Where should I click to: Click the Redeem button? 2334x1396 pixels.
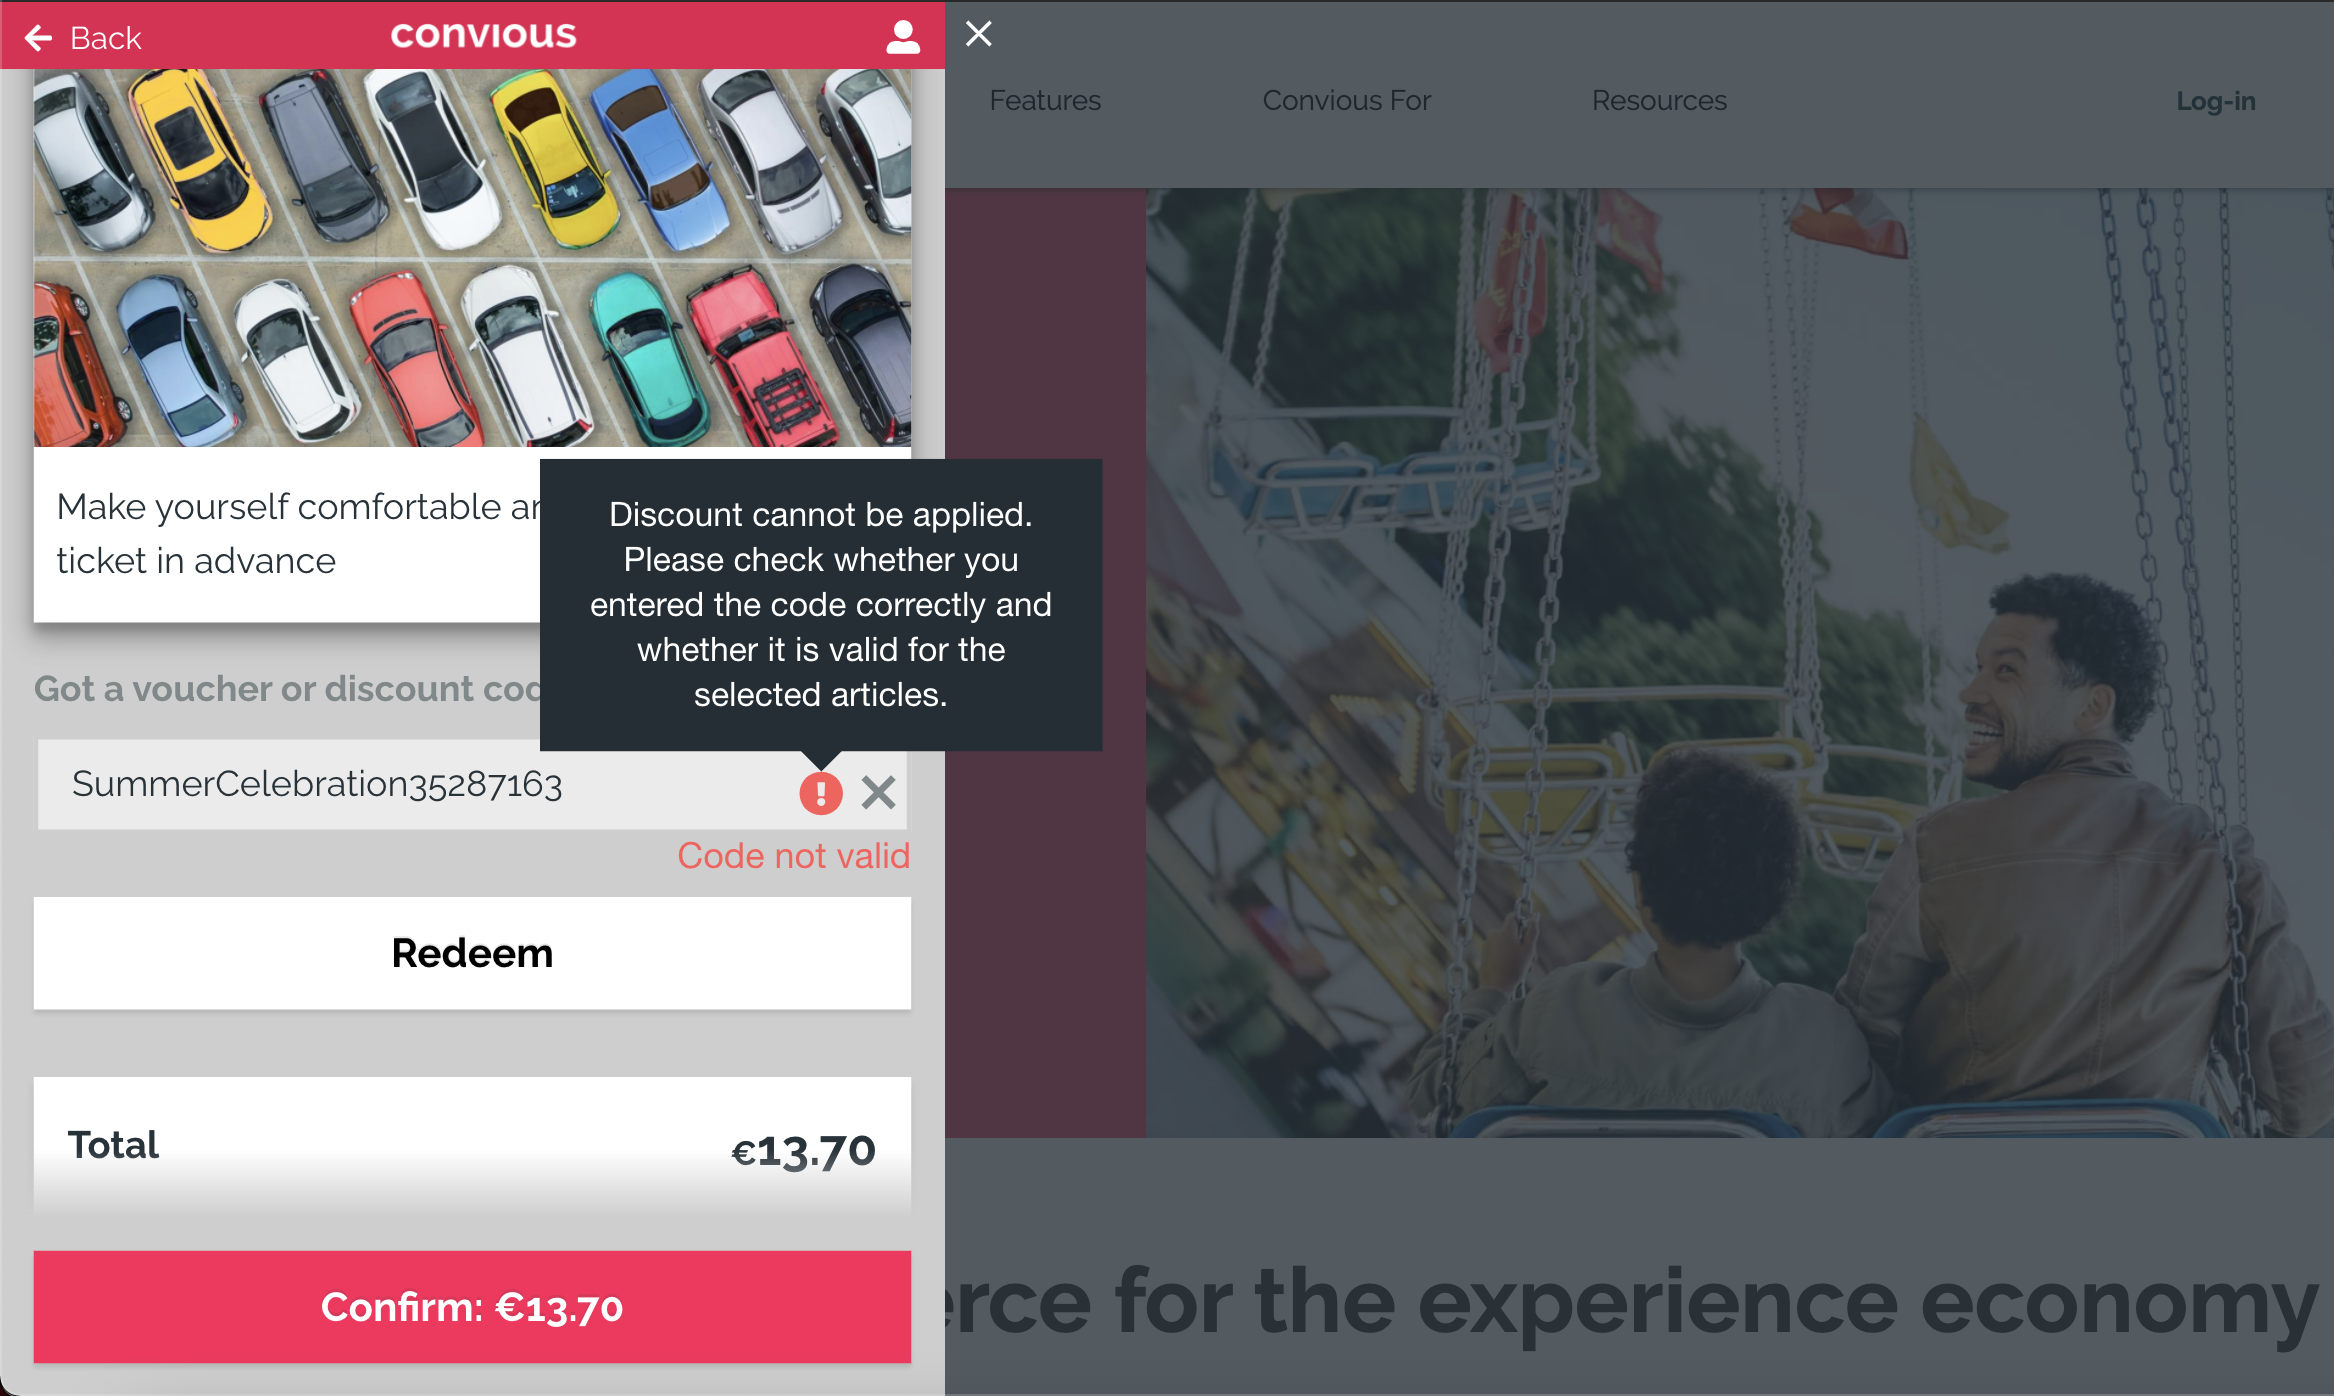472,953
